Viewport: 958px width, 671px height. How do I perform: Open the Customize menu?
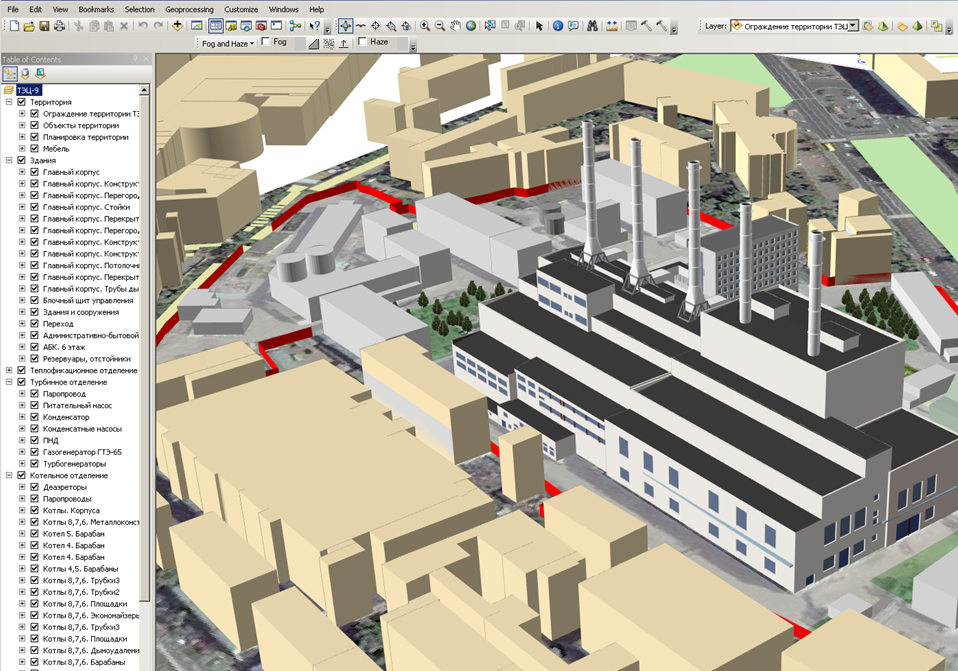241,9
